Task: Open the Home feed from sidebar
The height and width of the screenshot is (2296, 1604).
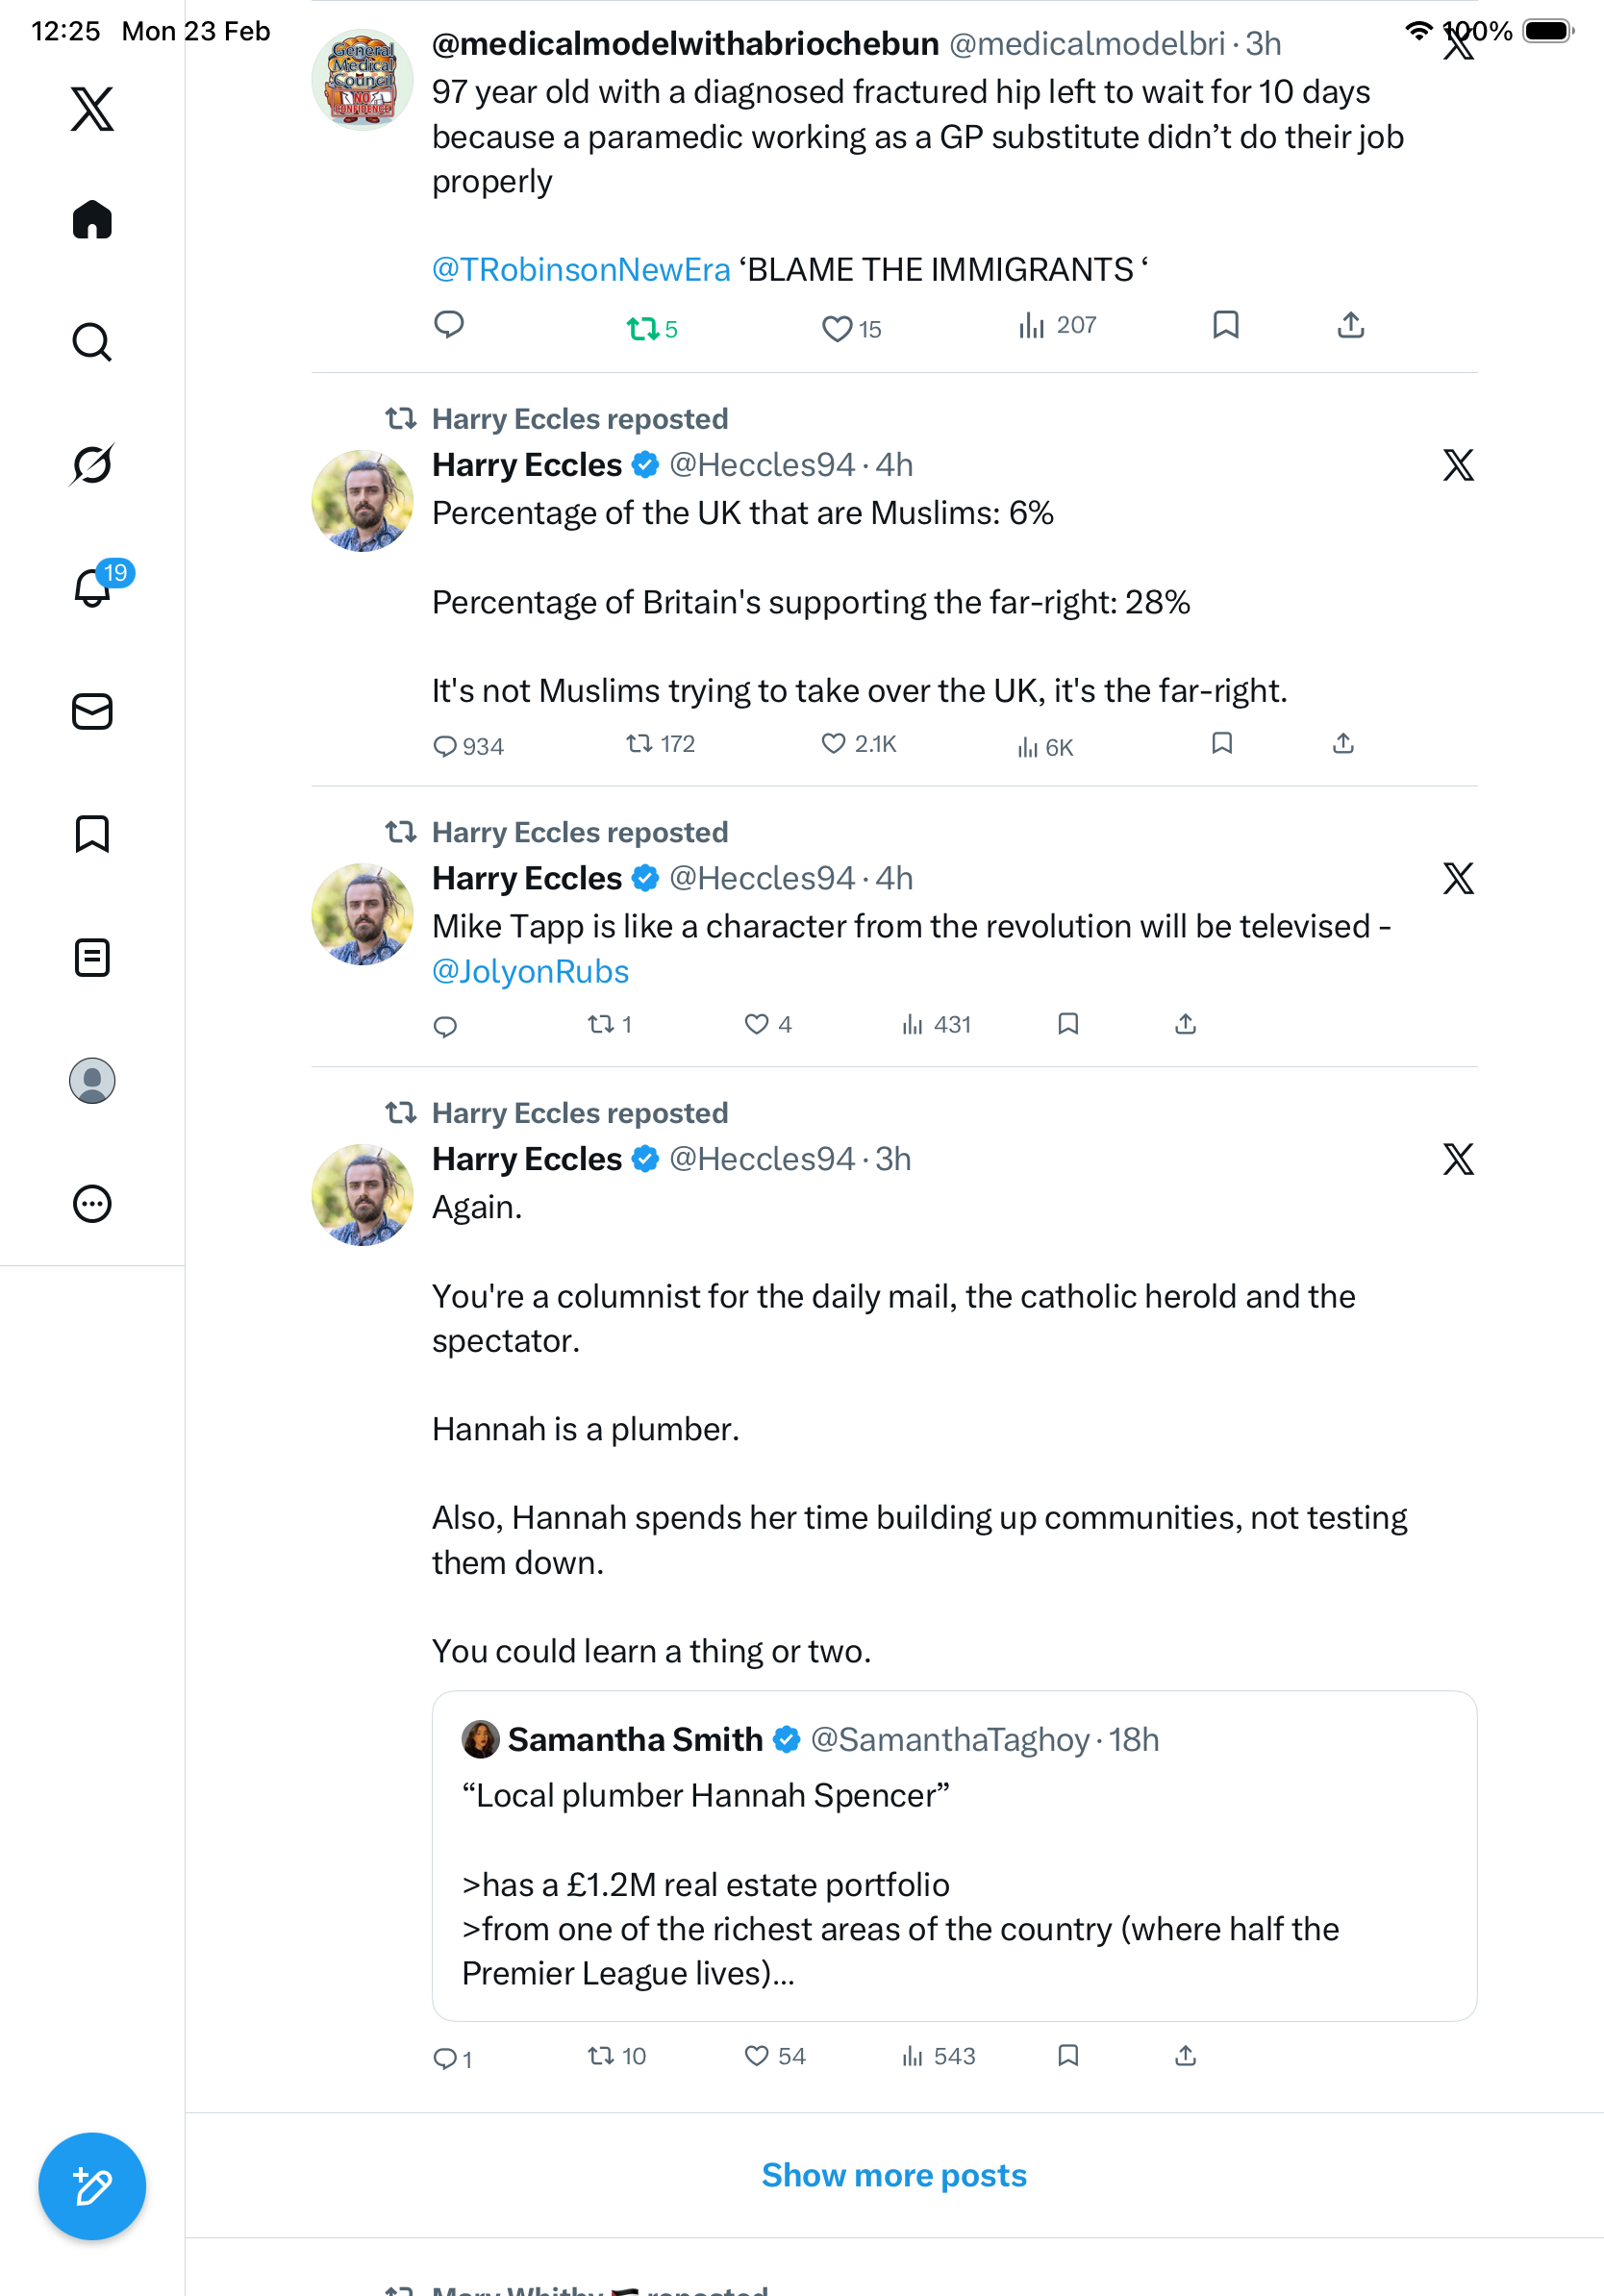Action: pos(92,220)
